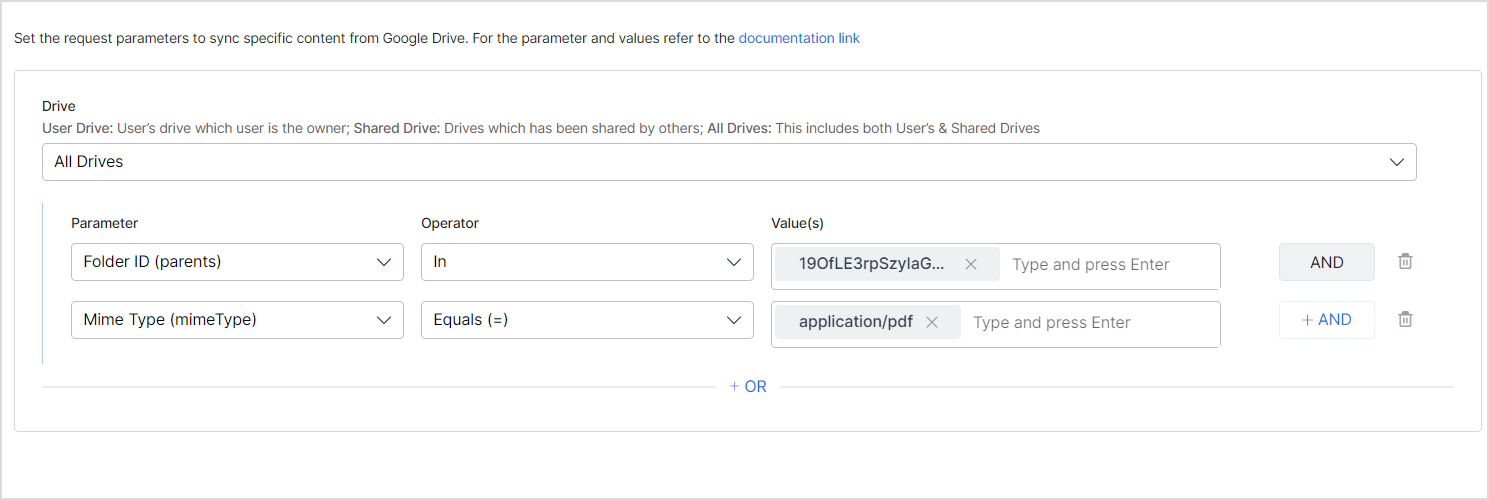Click the chevron on the Equals operator
1489x500 pixels.
(x=734, y=320)
